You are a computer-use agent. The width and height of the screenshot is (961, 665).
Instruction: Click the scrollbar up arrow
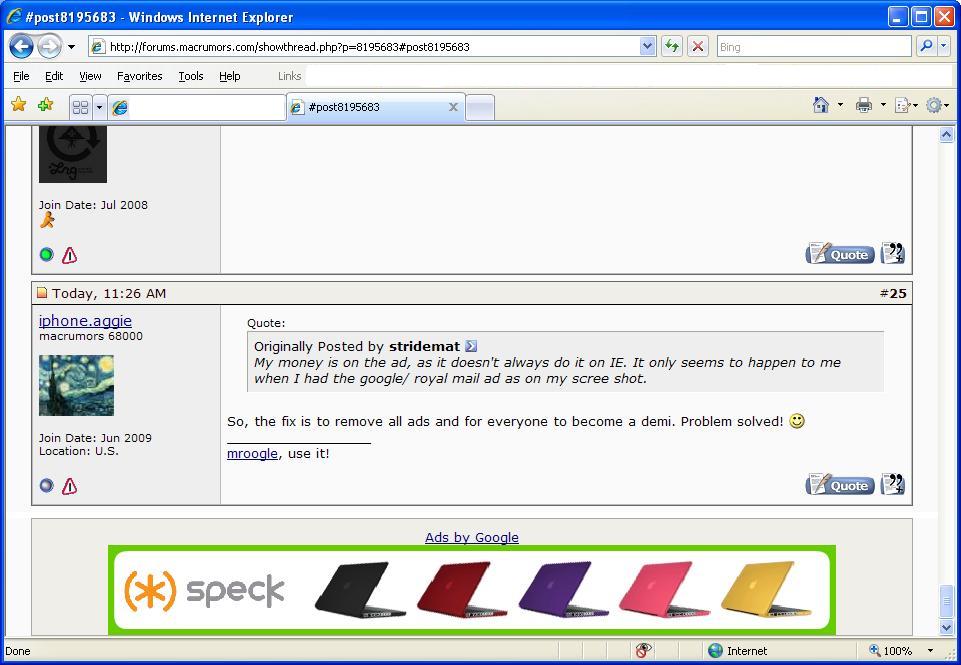coord(946,135)
